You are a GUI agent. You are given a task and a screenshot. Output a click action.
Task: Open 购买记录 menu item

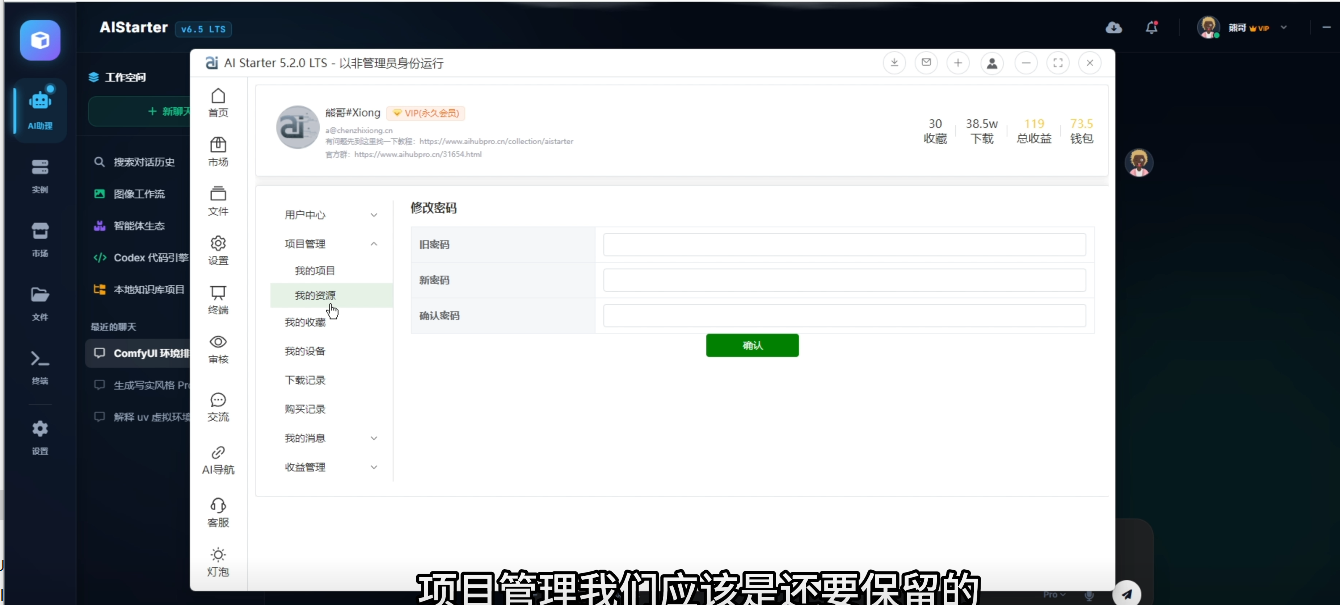point(305,410)
